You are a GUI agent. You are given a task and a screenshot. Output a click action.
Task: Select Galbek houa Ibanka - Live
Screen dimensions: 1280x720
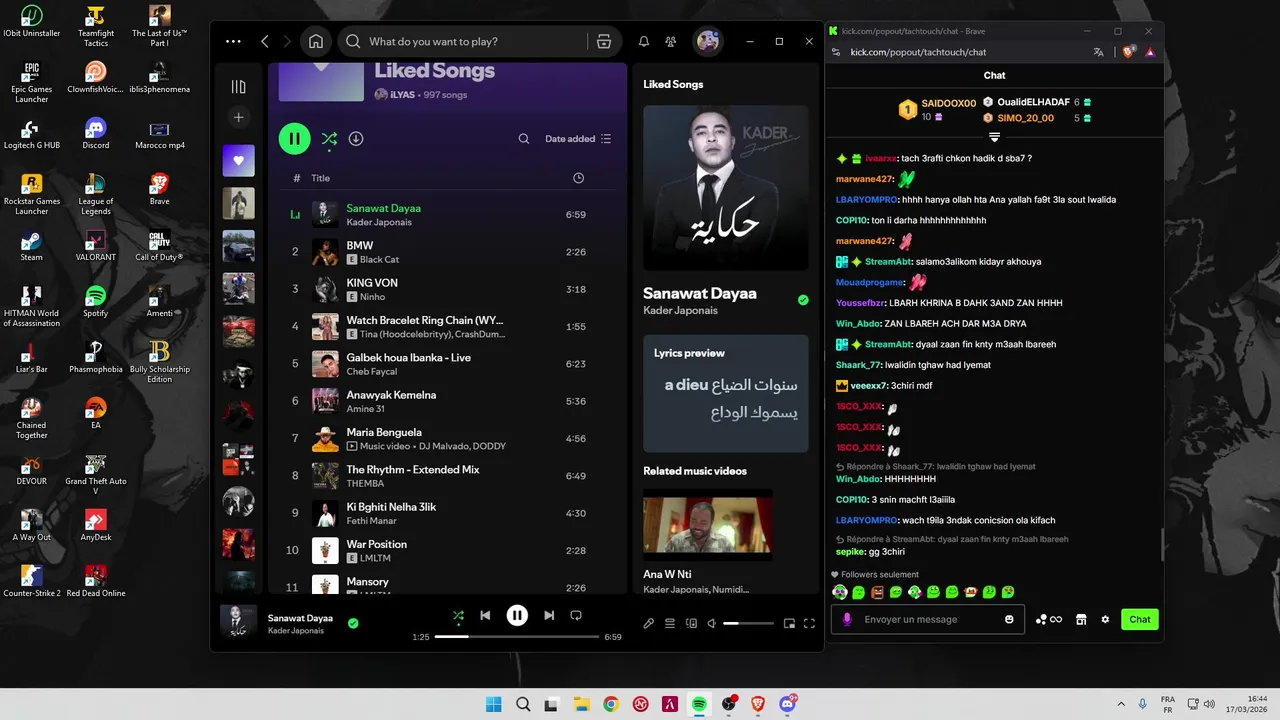[447, 364]
